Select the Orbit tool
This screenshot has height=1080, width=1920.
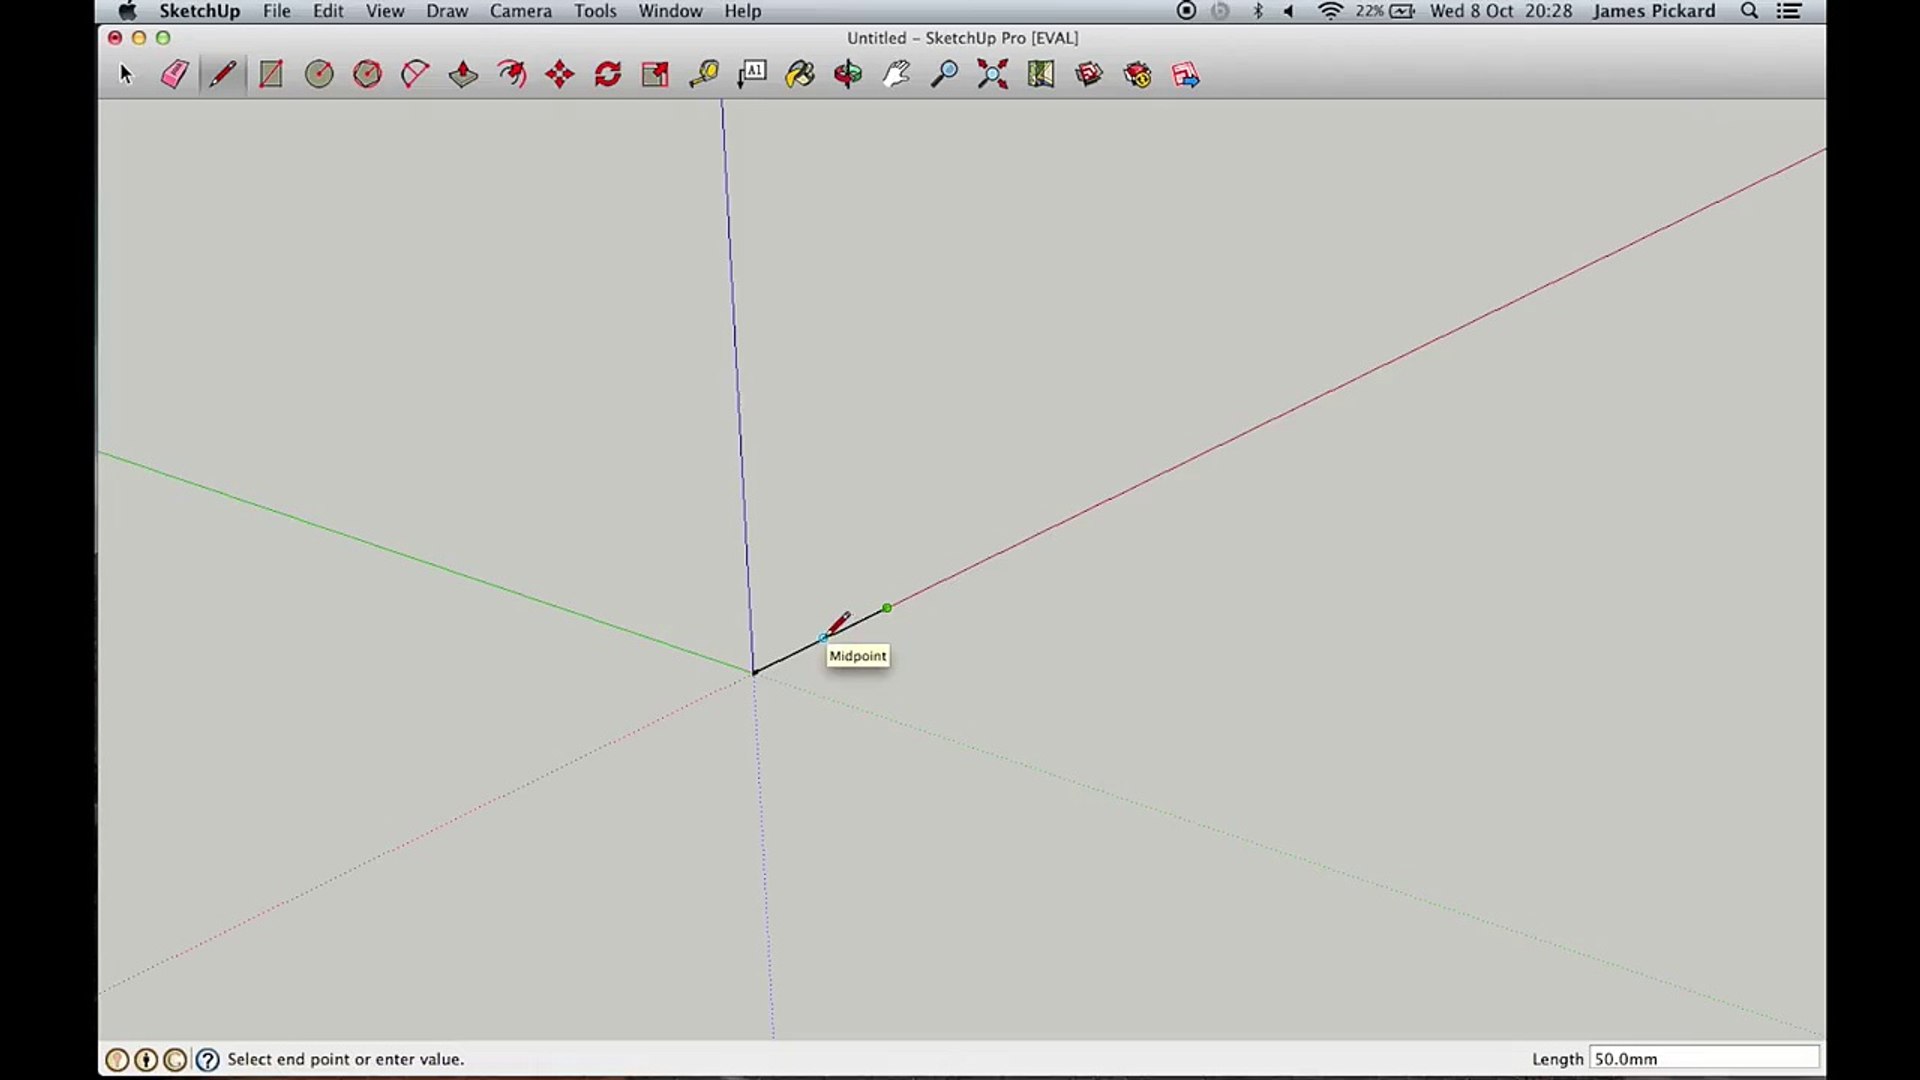[848, 75]
